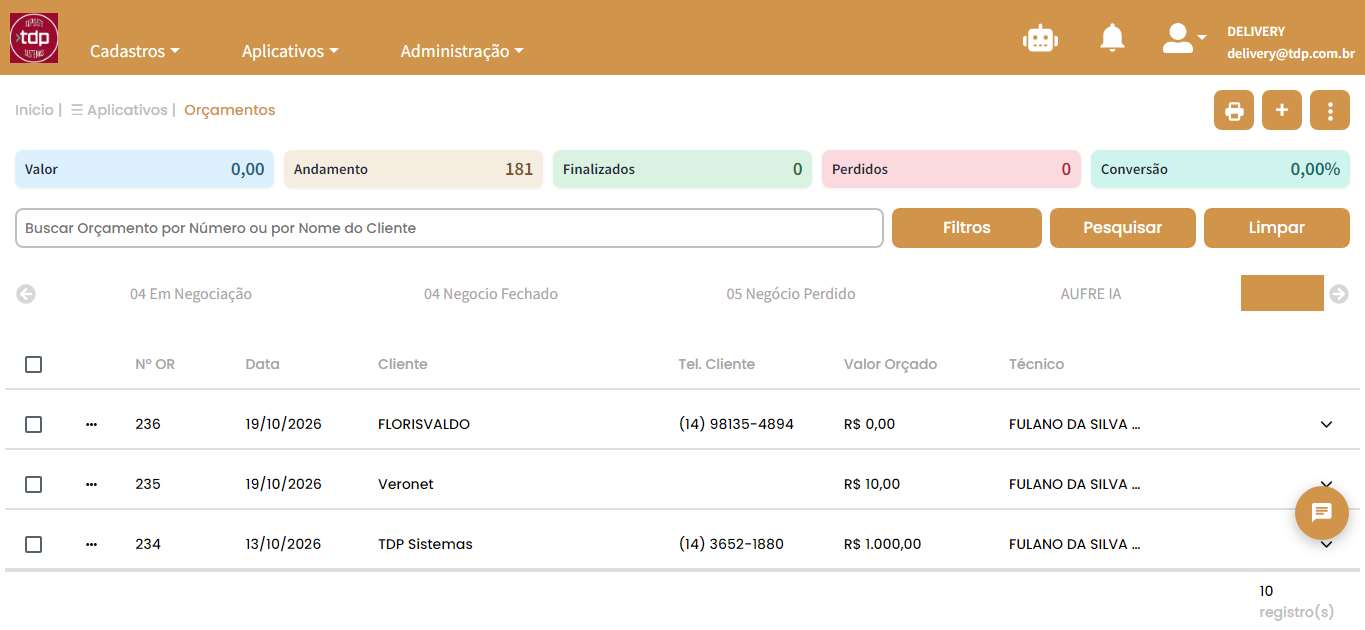The image size is (1365, 630).
Task: Click phone number (14) 98135-4894
Action: pyautogui.click(x=736, y=424)
